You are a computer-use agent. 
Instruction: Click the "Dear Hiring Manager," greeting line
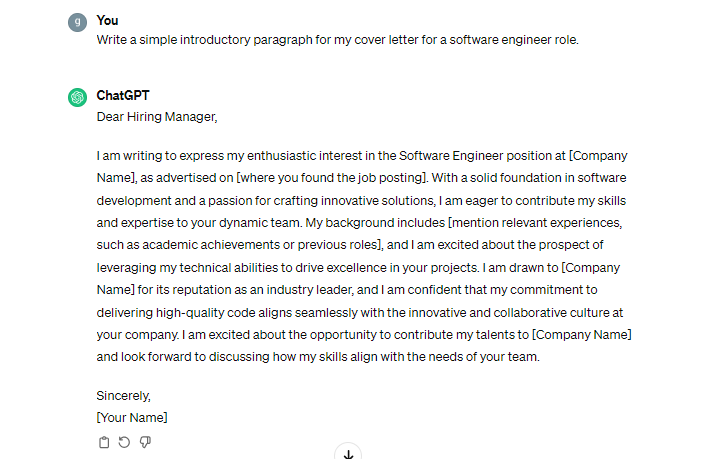156,116
